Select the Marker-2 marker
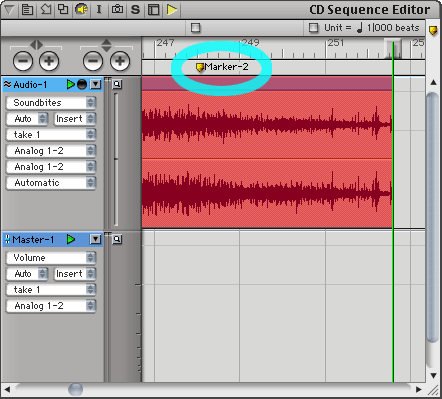The width and height of the screenshot is (442, 399). pos(222,67)
